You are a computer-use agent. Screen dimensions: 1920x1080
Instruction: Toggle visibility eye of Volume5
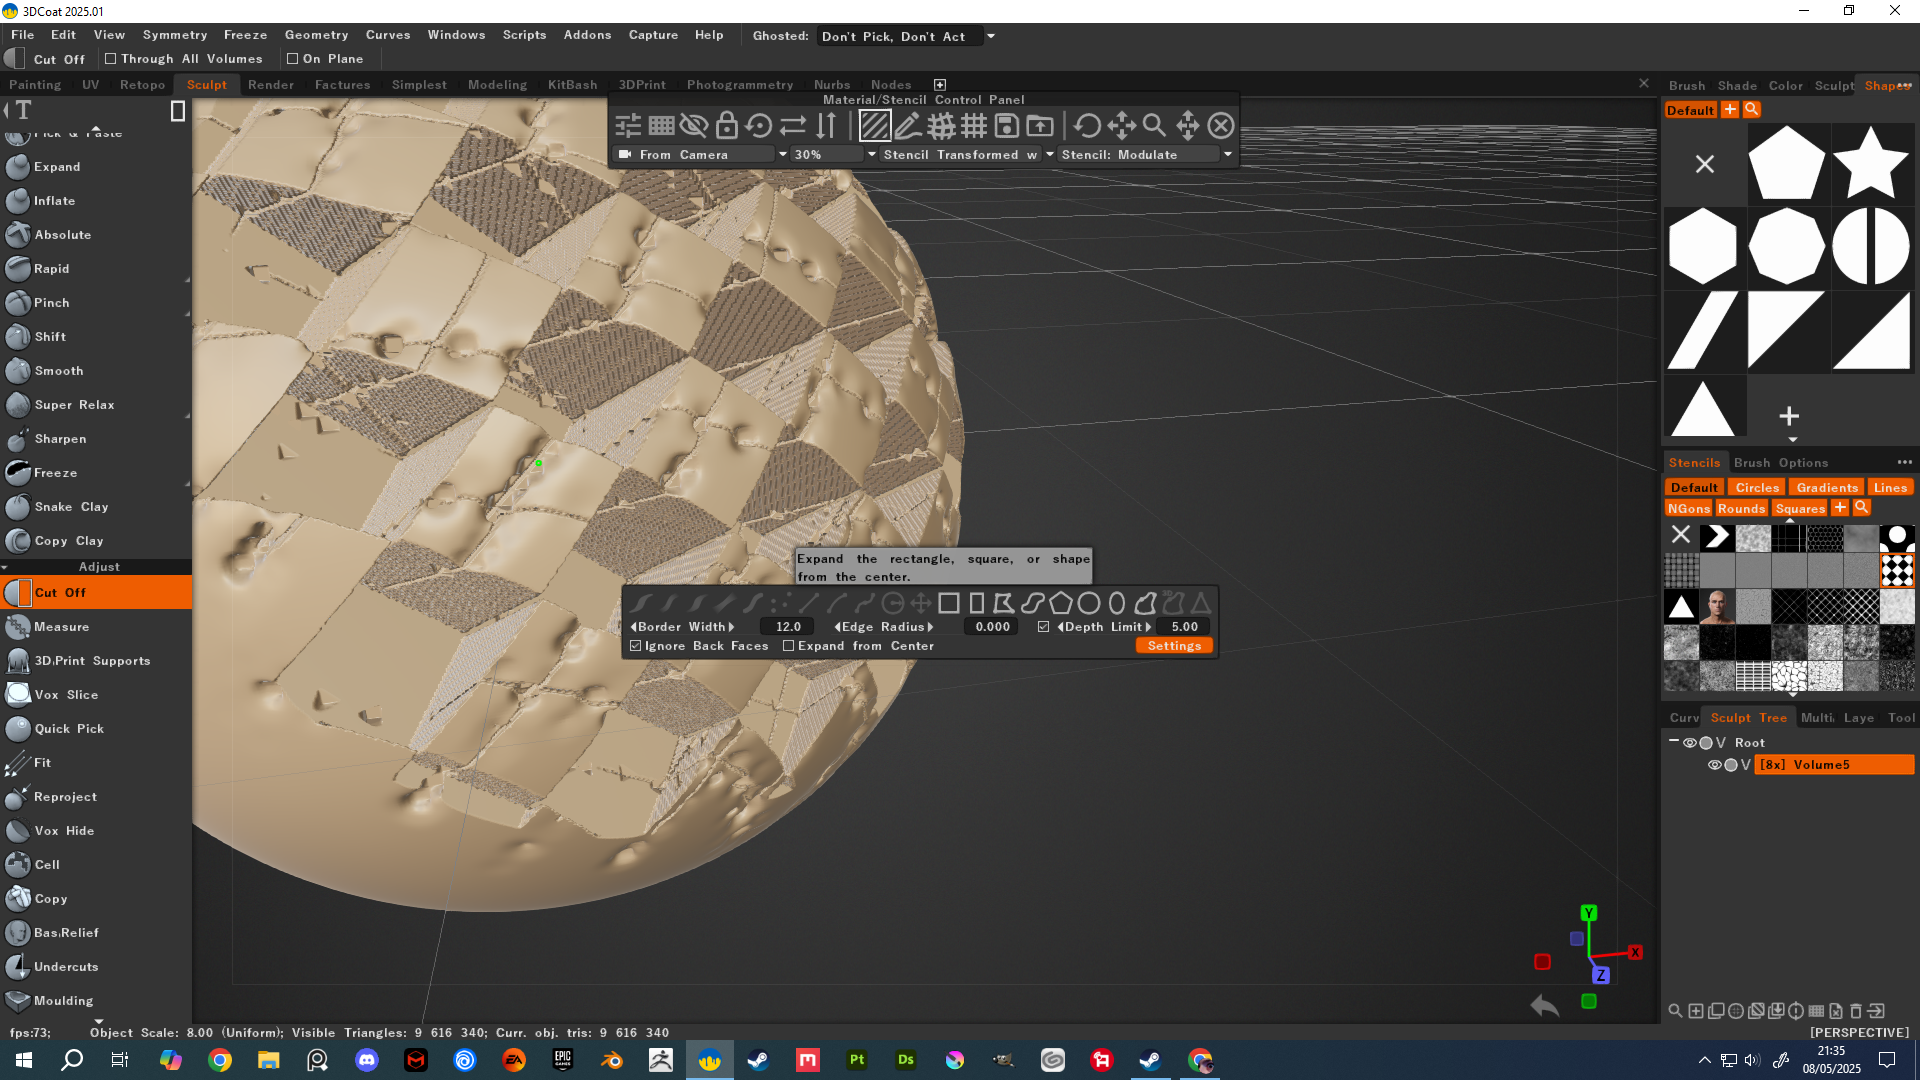click(1714, 765)
